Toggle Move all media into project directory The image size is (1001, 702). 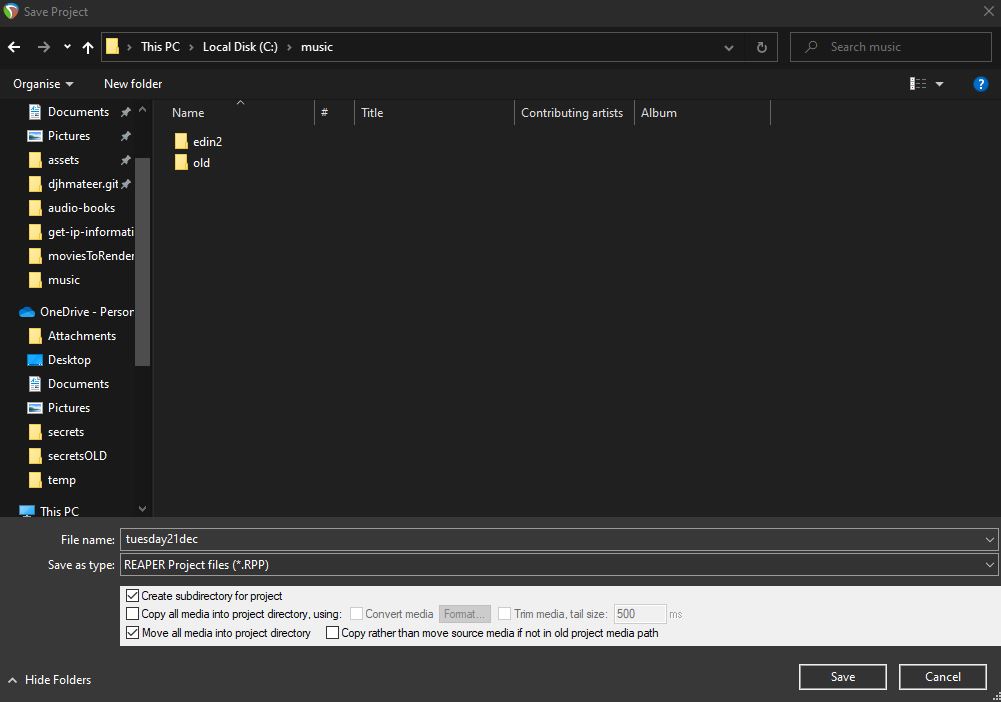[x=132, y=633]
